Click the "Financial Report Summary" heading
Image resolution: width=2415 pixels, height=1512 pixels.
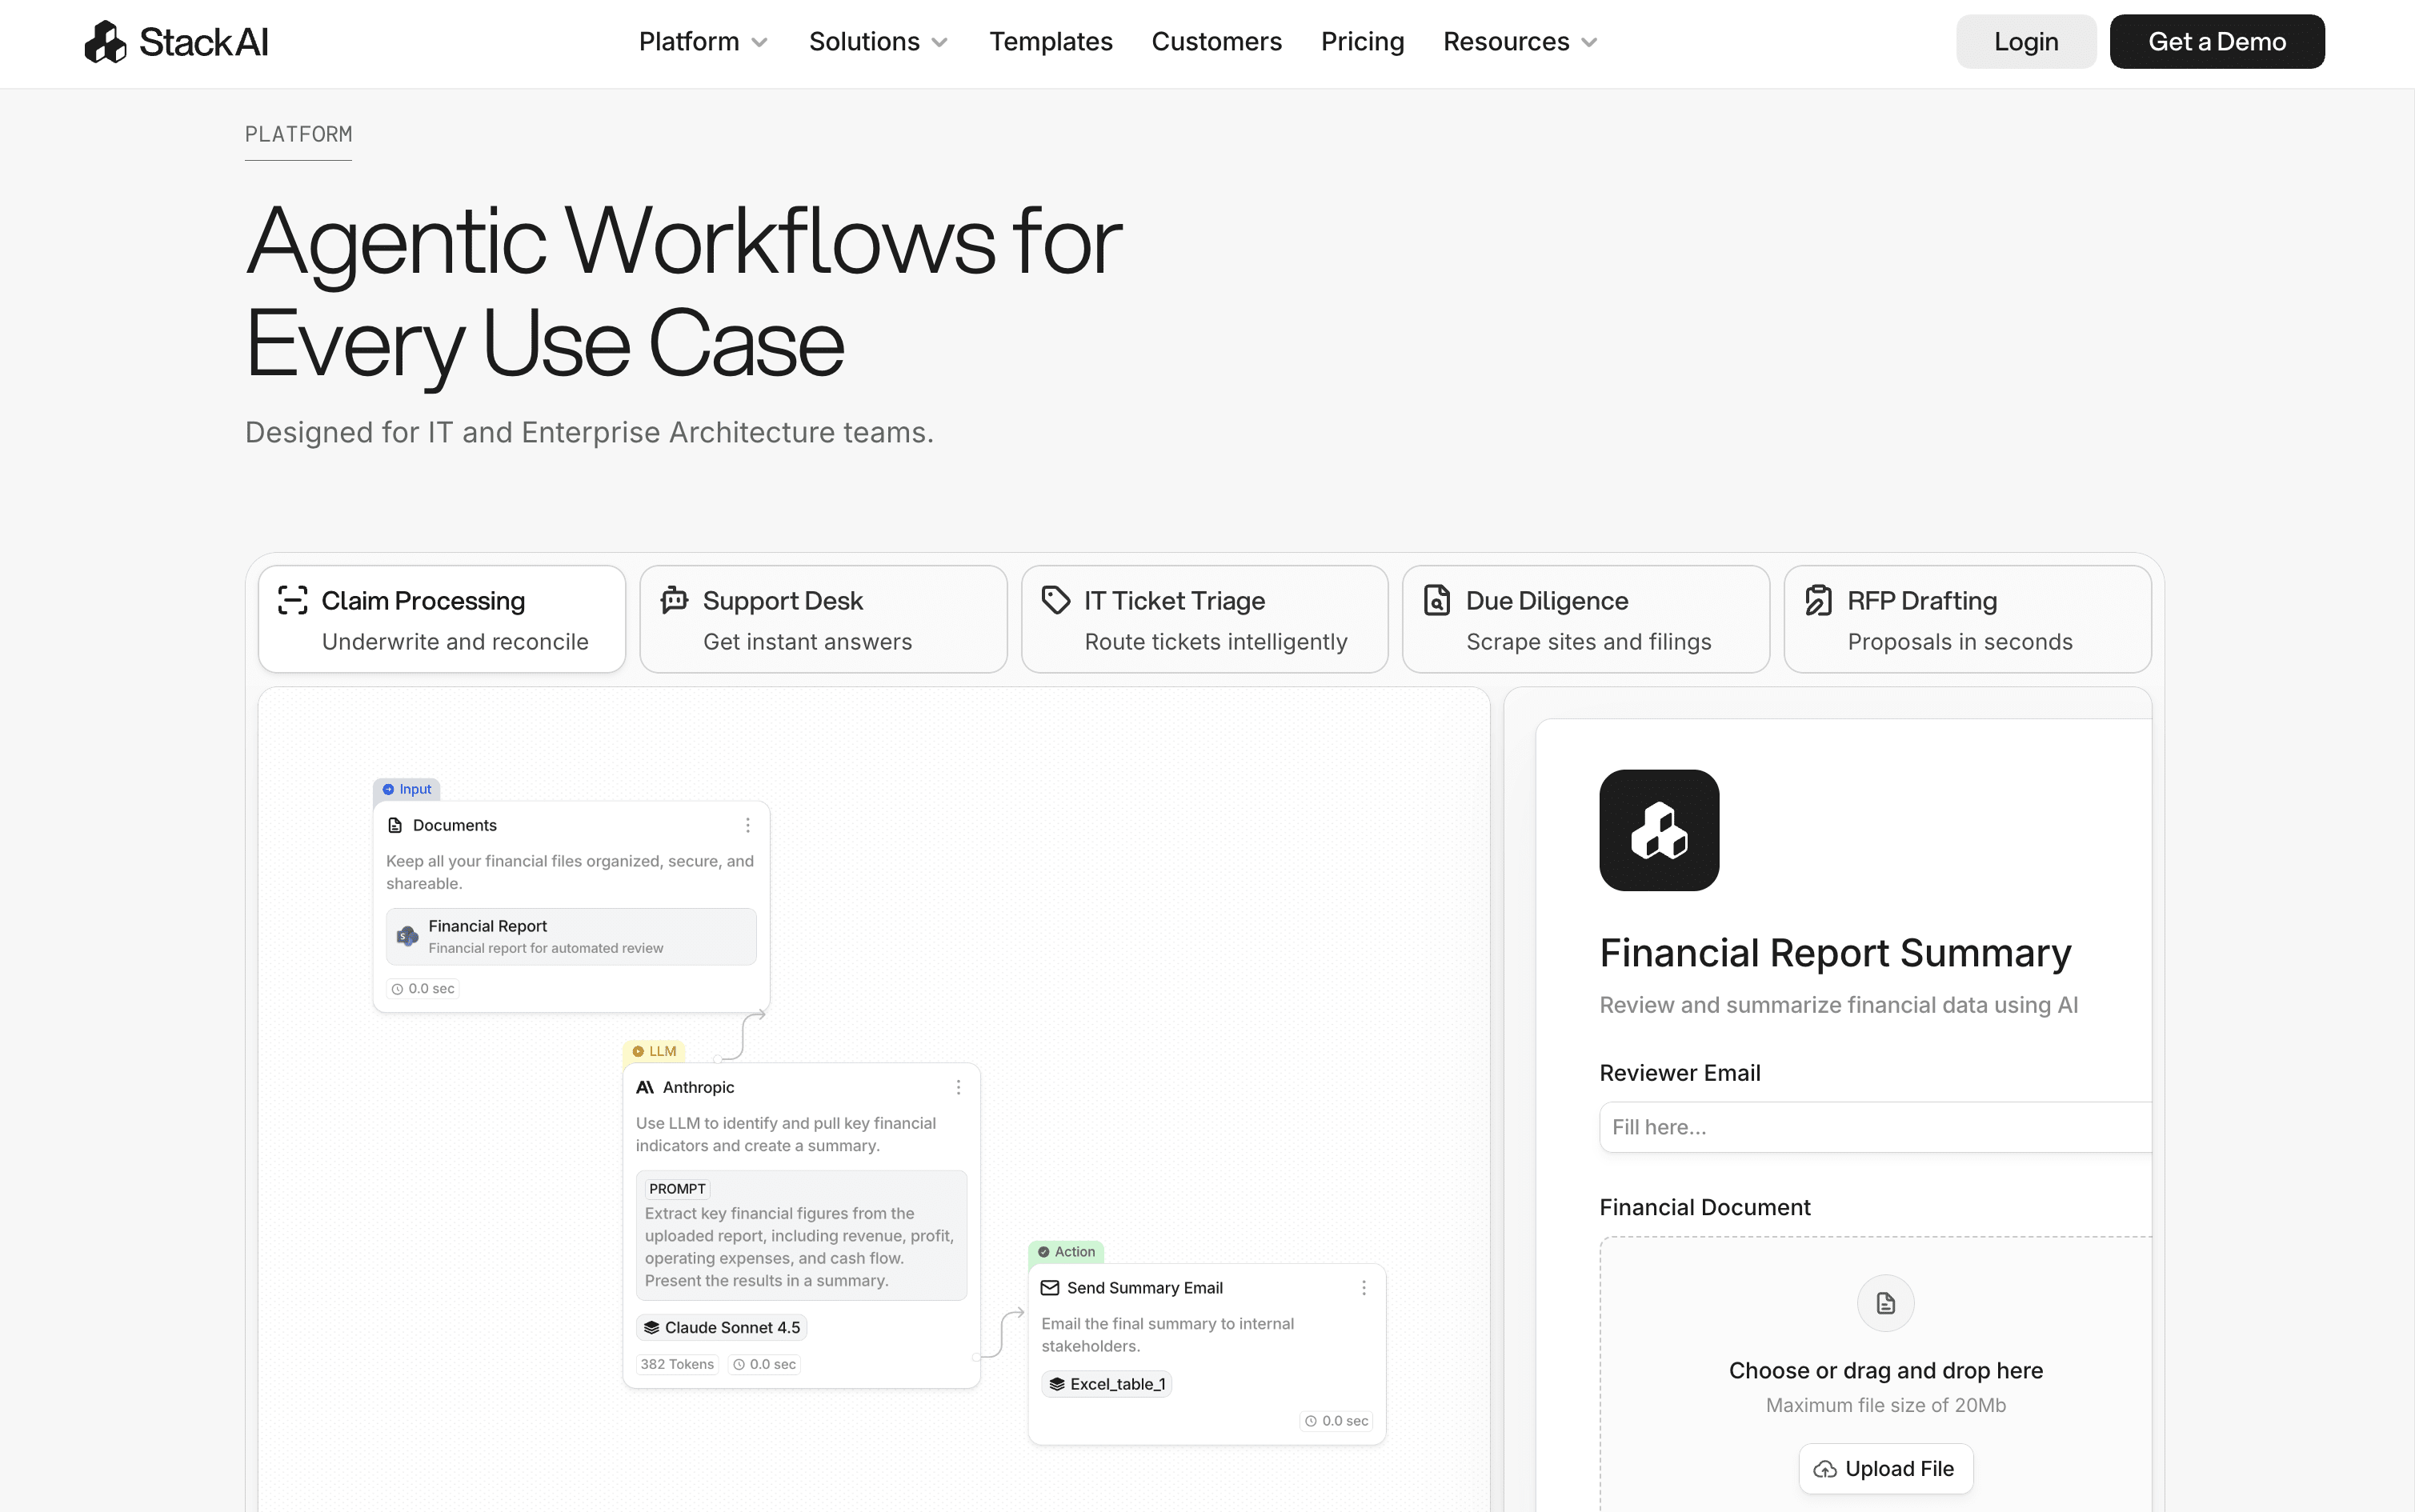click(x=1835, y=953)
